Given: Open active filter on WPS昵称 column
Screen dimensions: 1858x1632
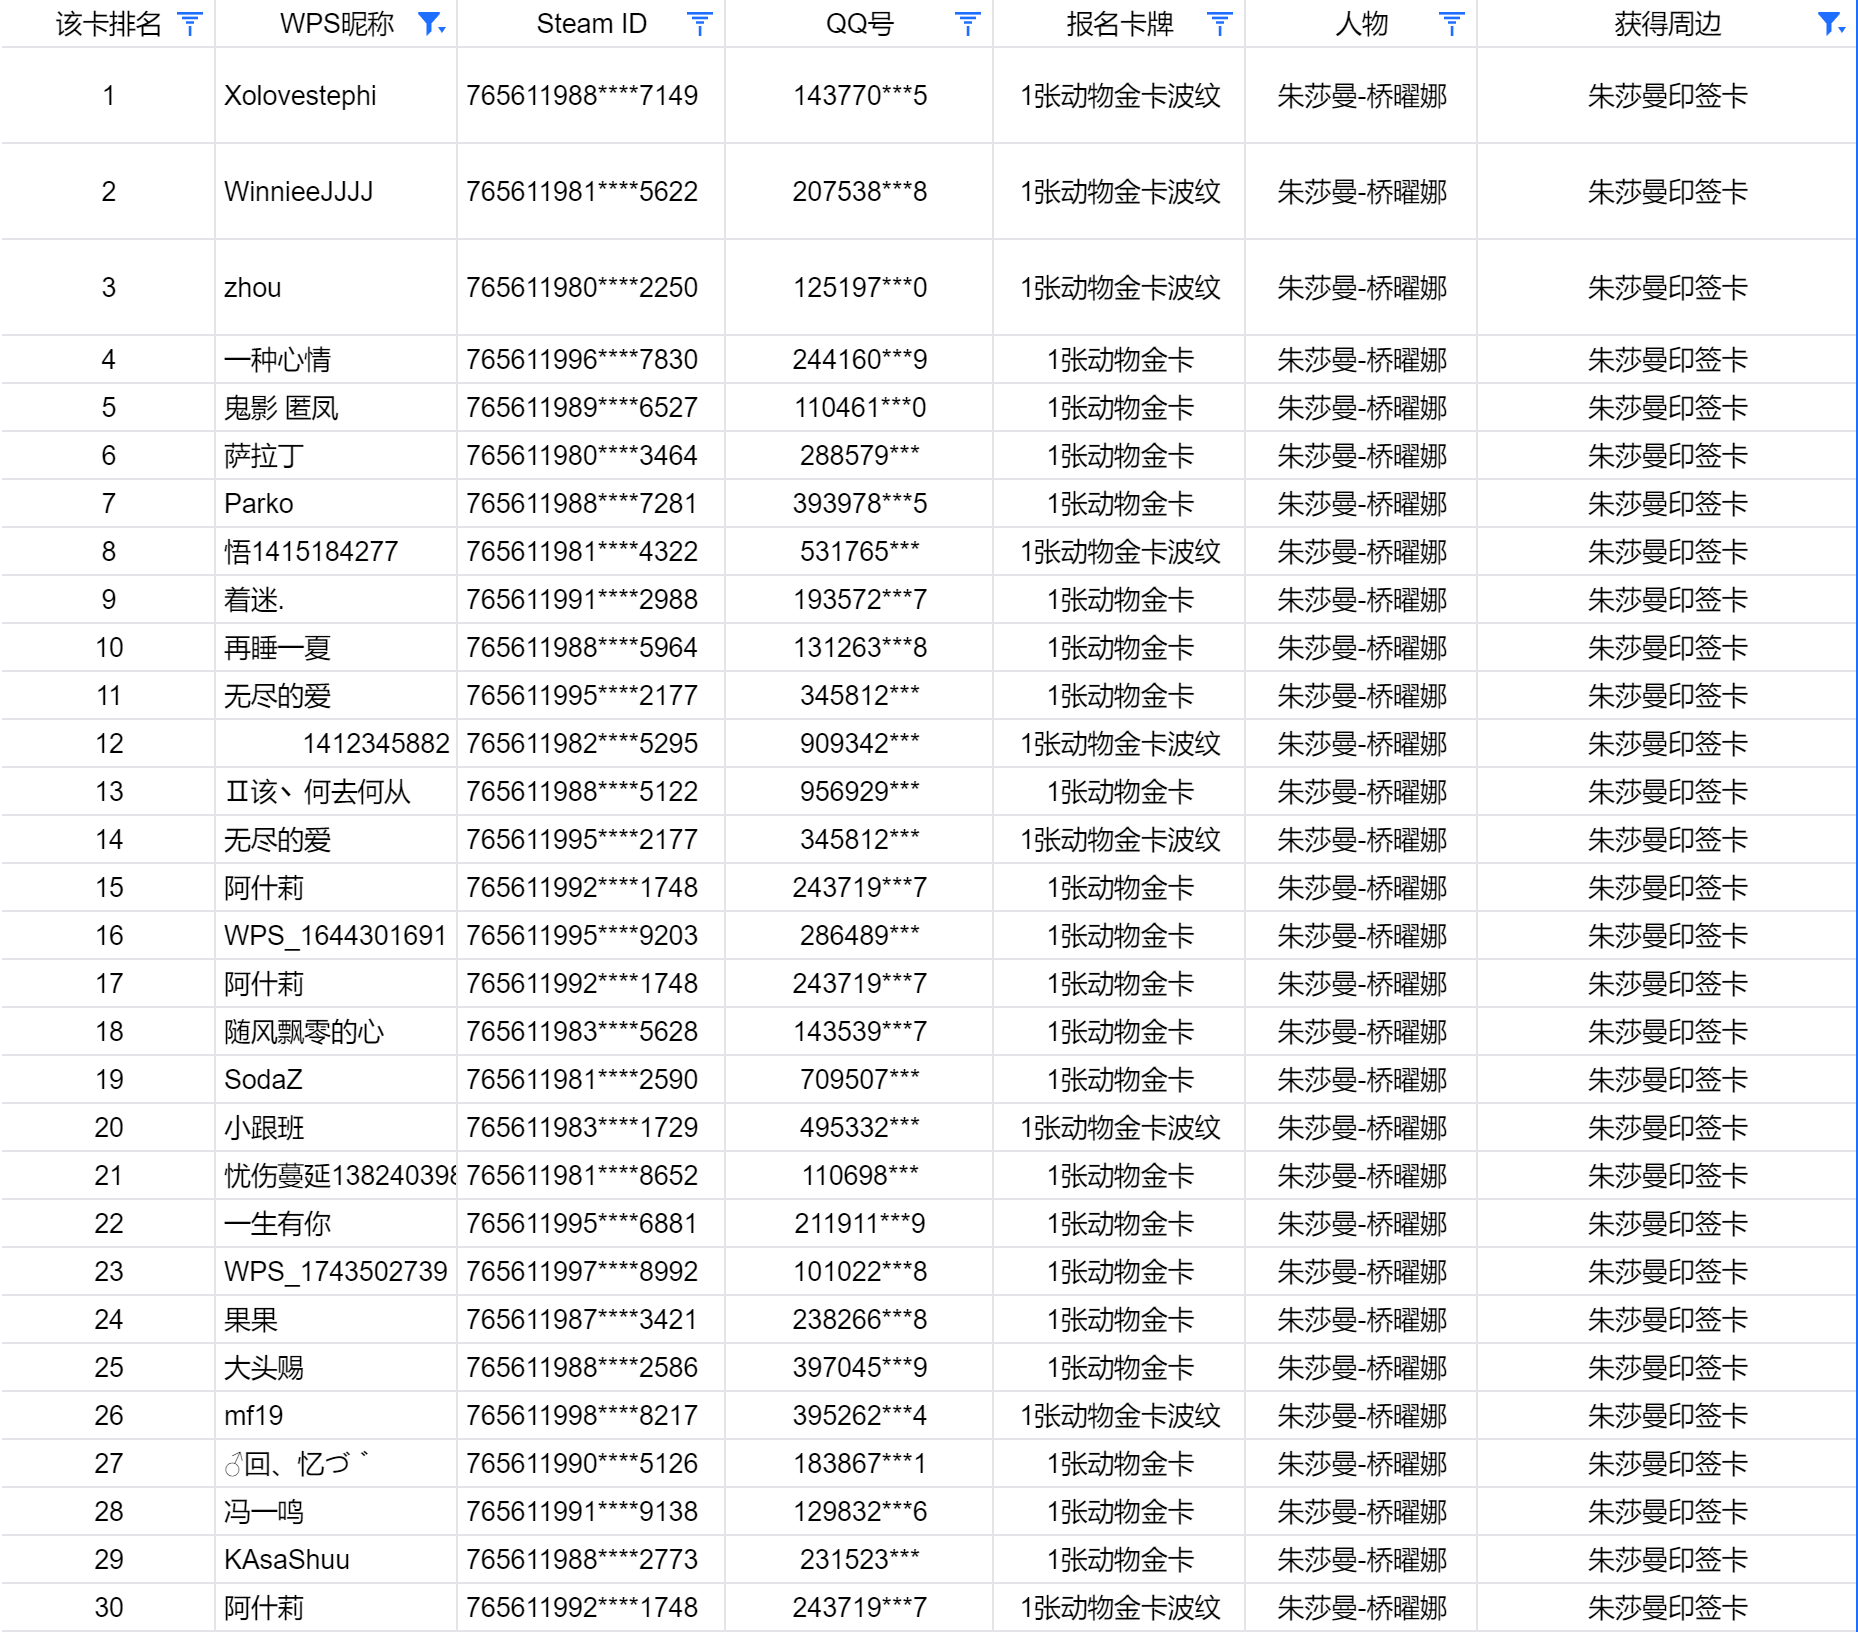Looking at the screenshot, I should click(432, 24).
